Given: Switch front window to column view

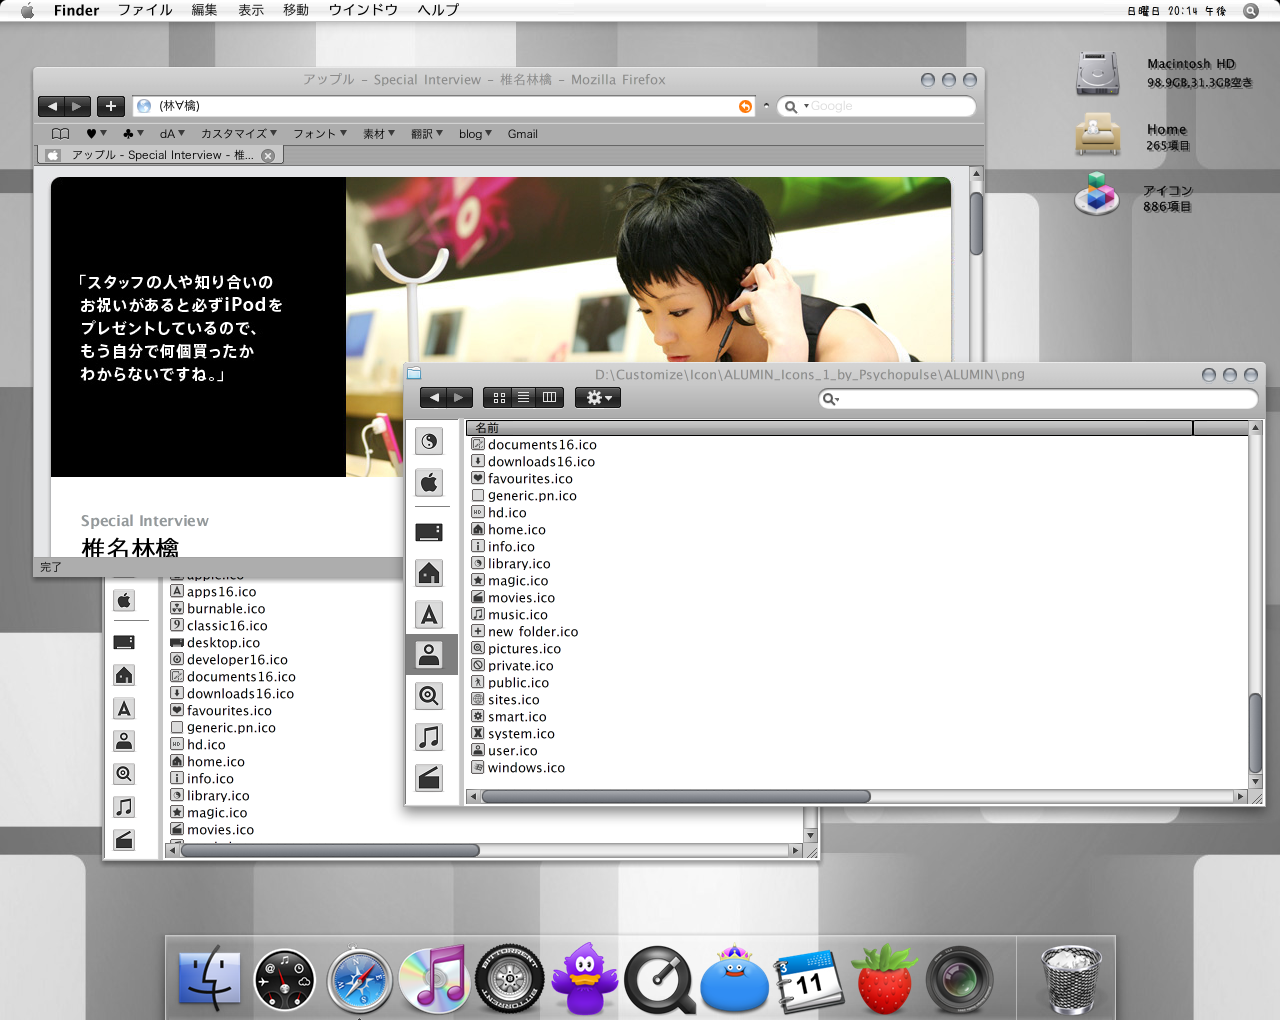Looking at the screenshot, I should (x=550, y=398).
